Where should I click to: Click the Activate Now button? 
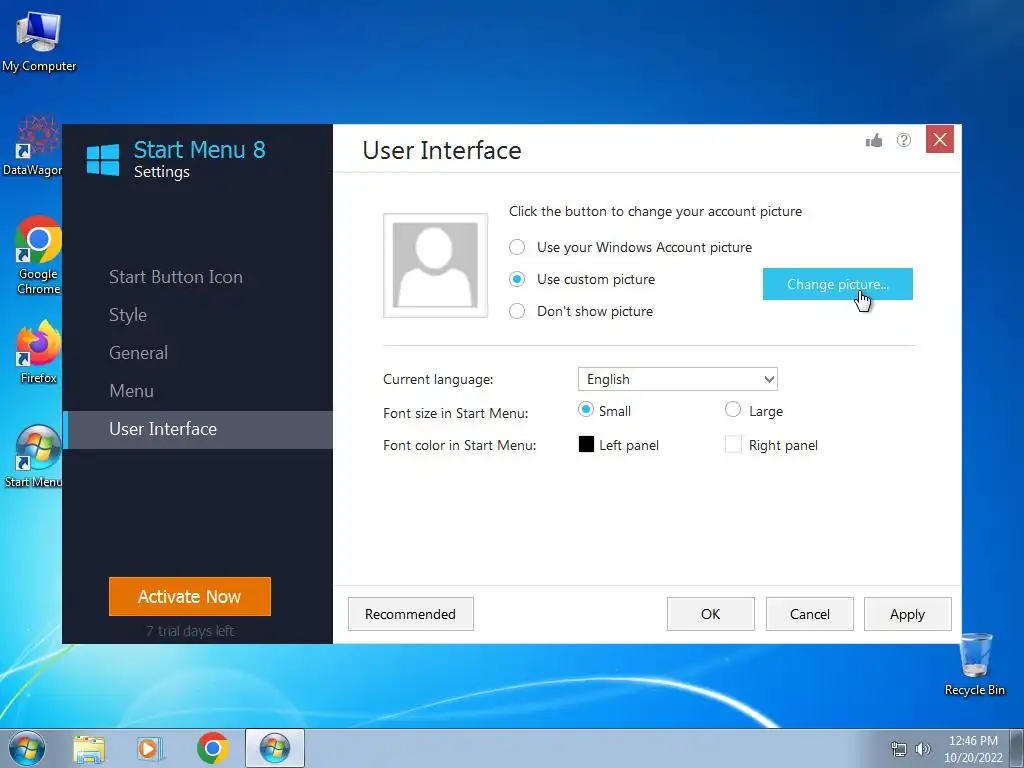click(x=190, y=596)
